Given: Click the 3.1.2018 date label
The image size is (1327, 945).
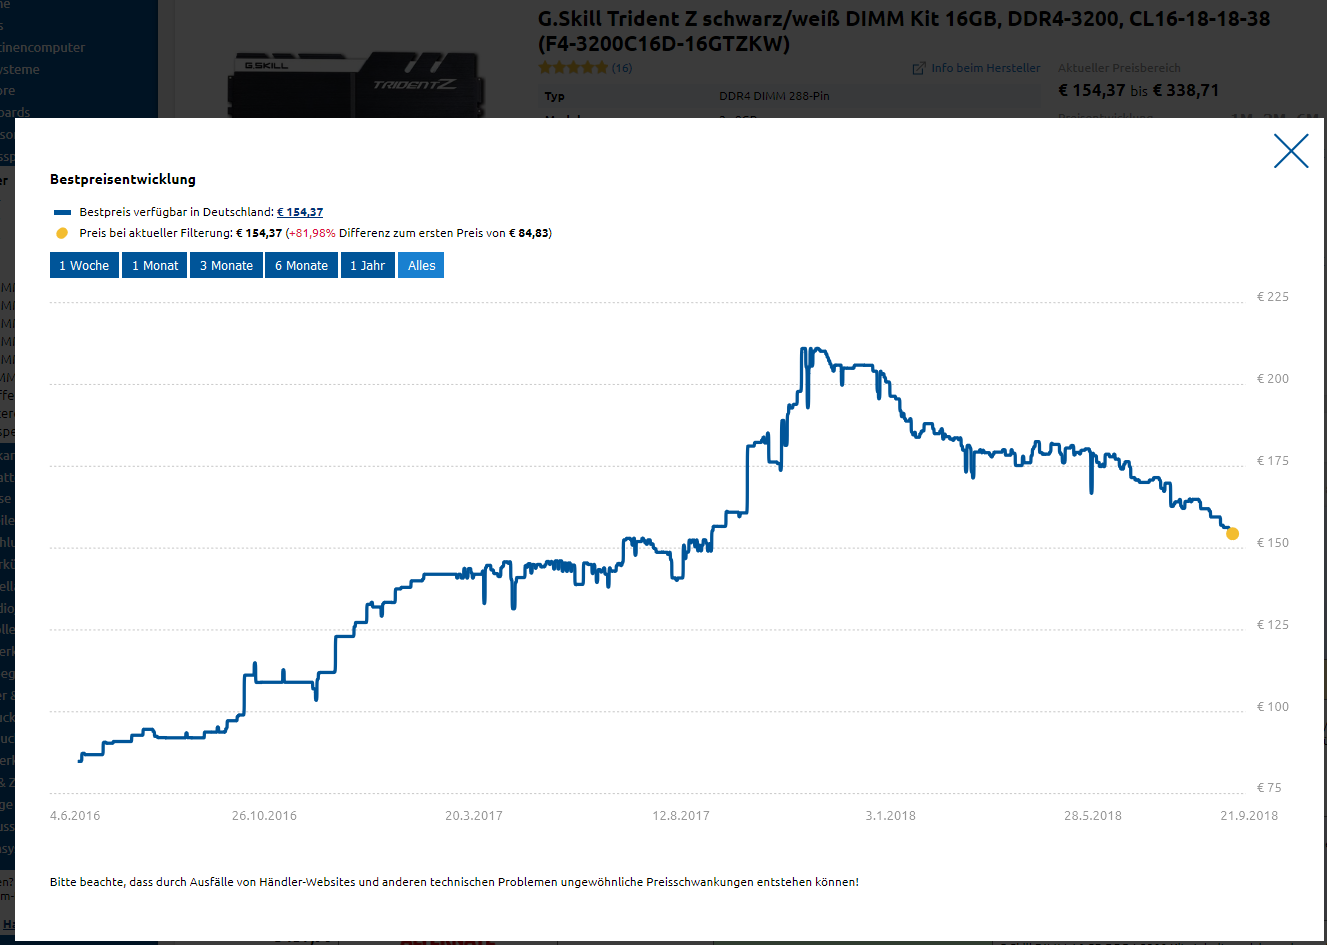Looking at the screenshot, I should tap(890, 816).
